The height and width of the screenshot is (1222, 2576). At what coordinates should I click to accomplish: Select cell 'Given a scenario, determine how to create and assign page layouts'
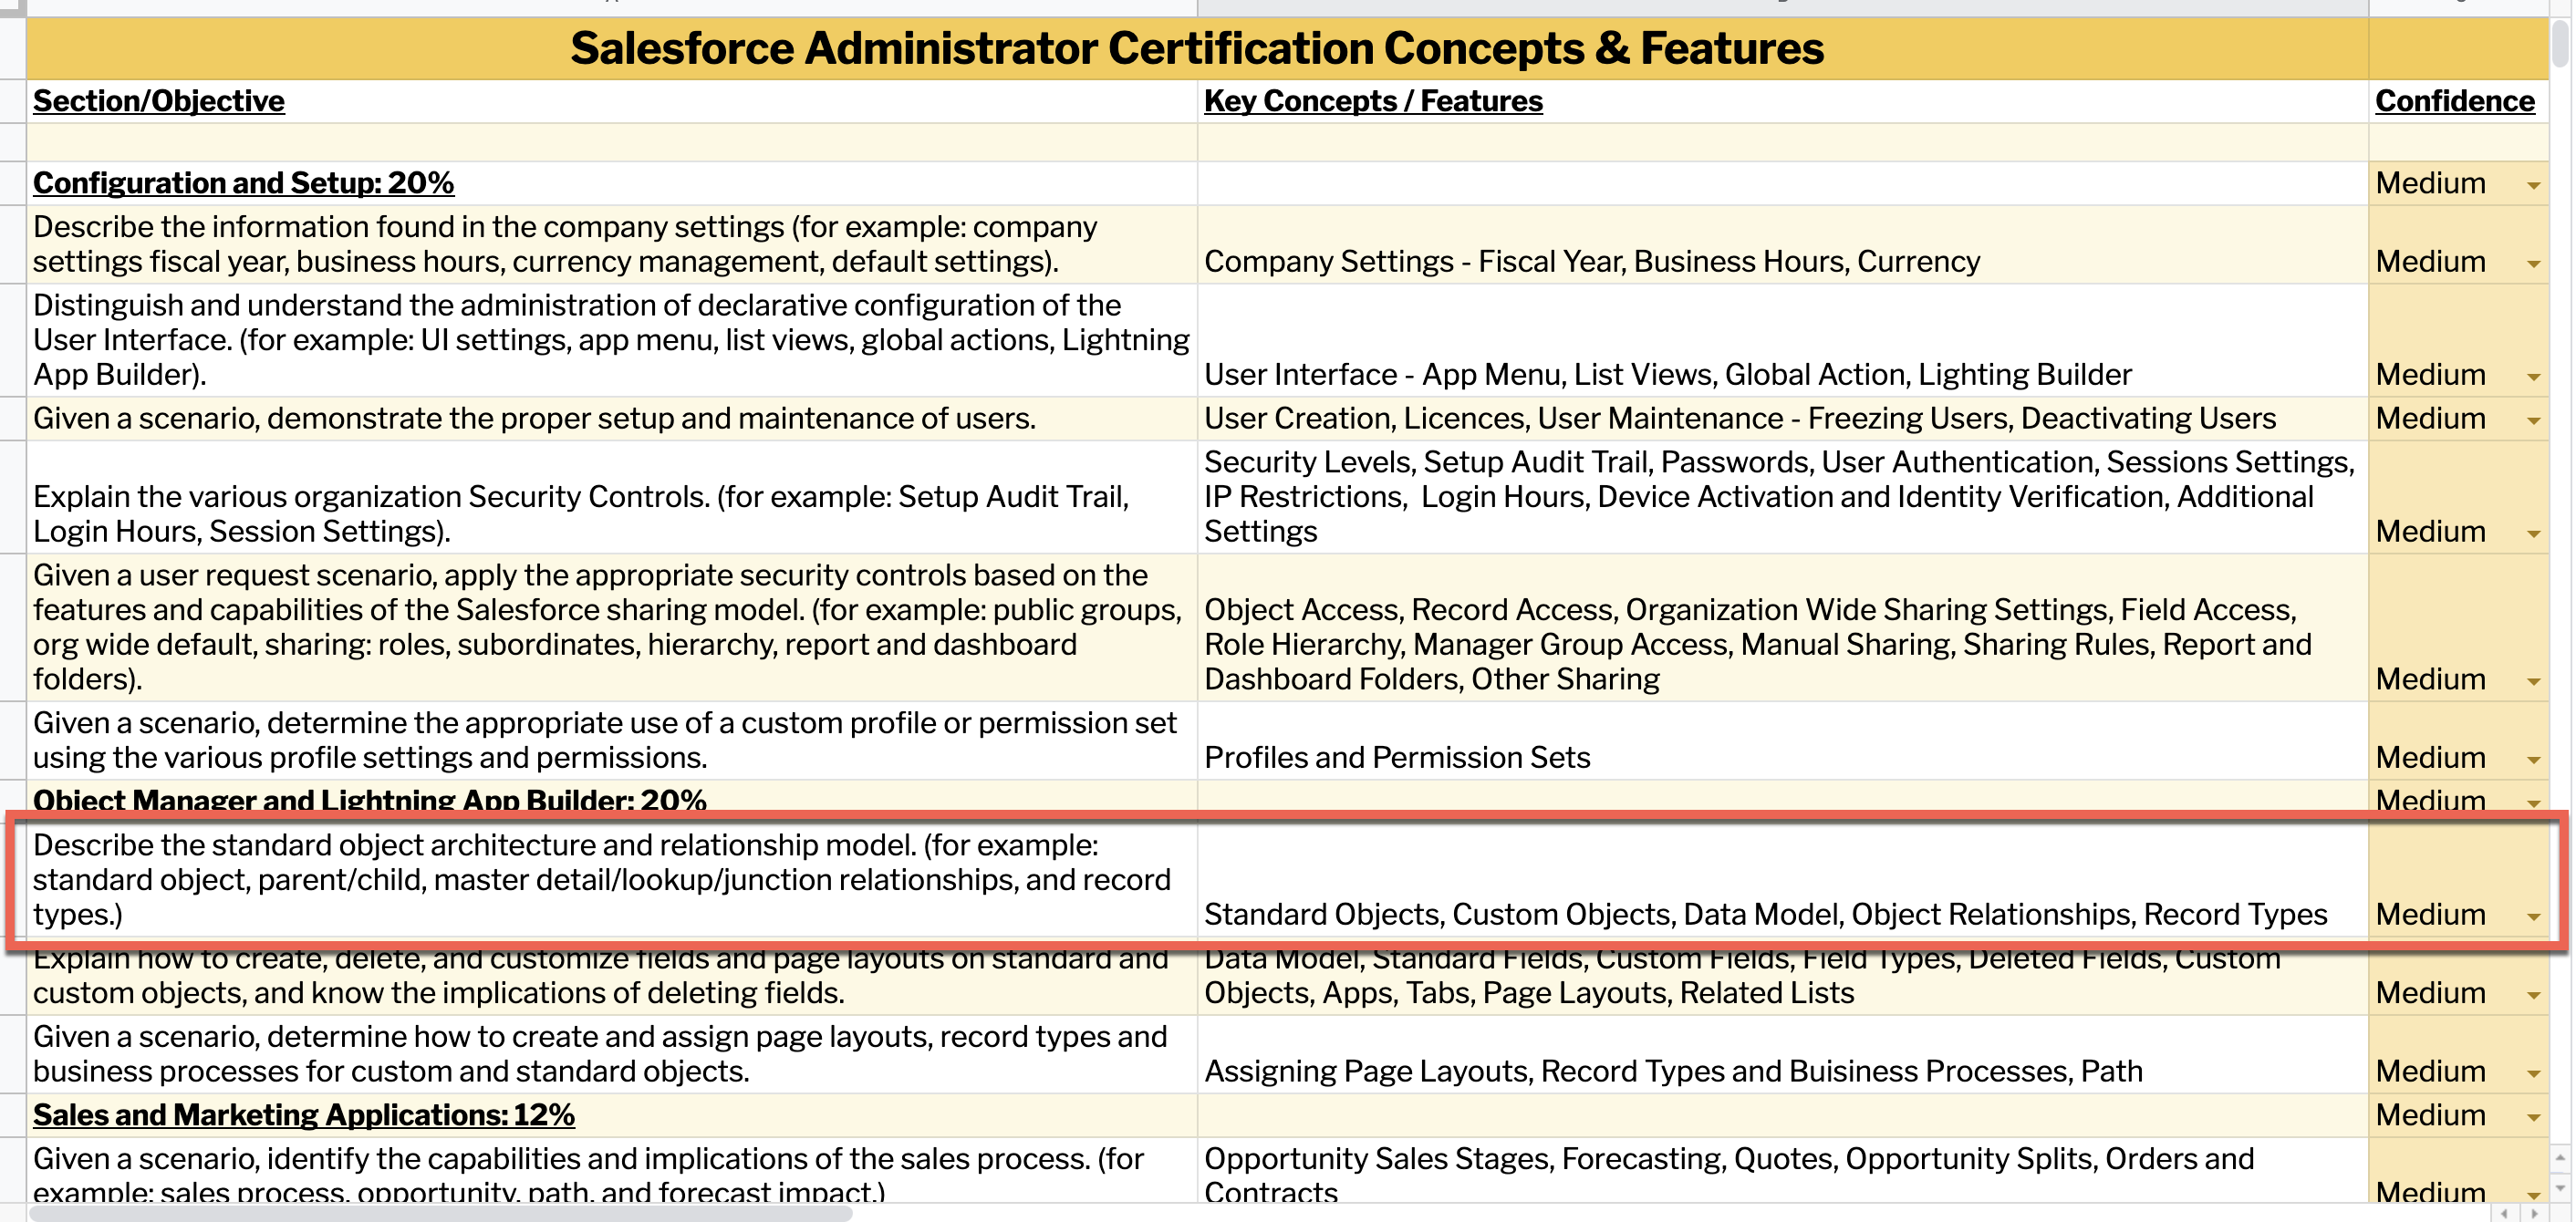point(612,1054)
